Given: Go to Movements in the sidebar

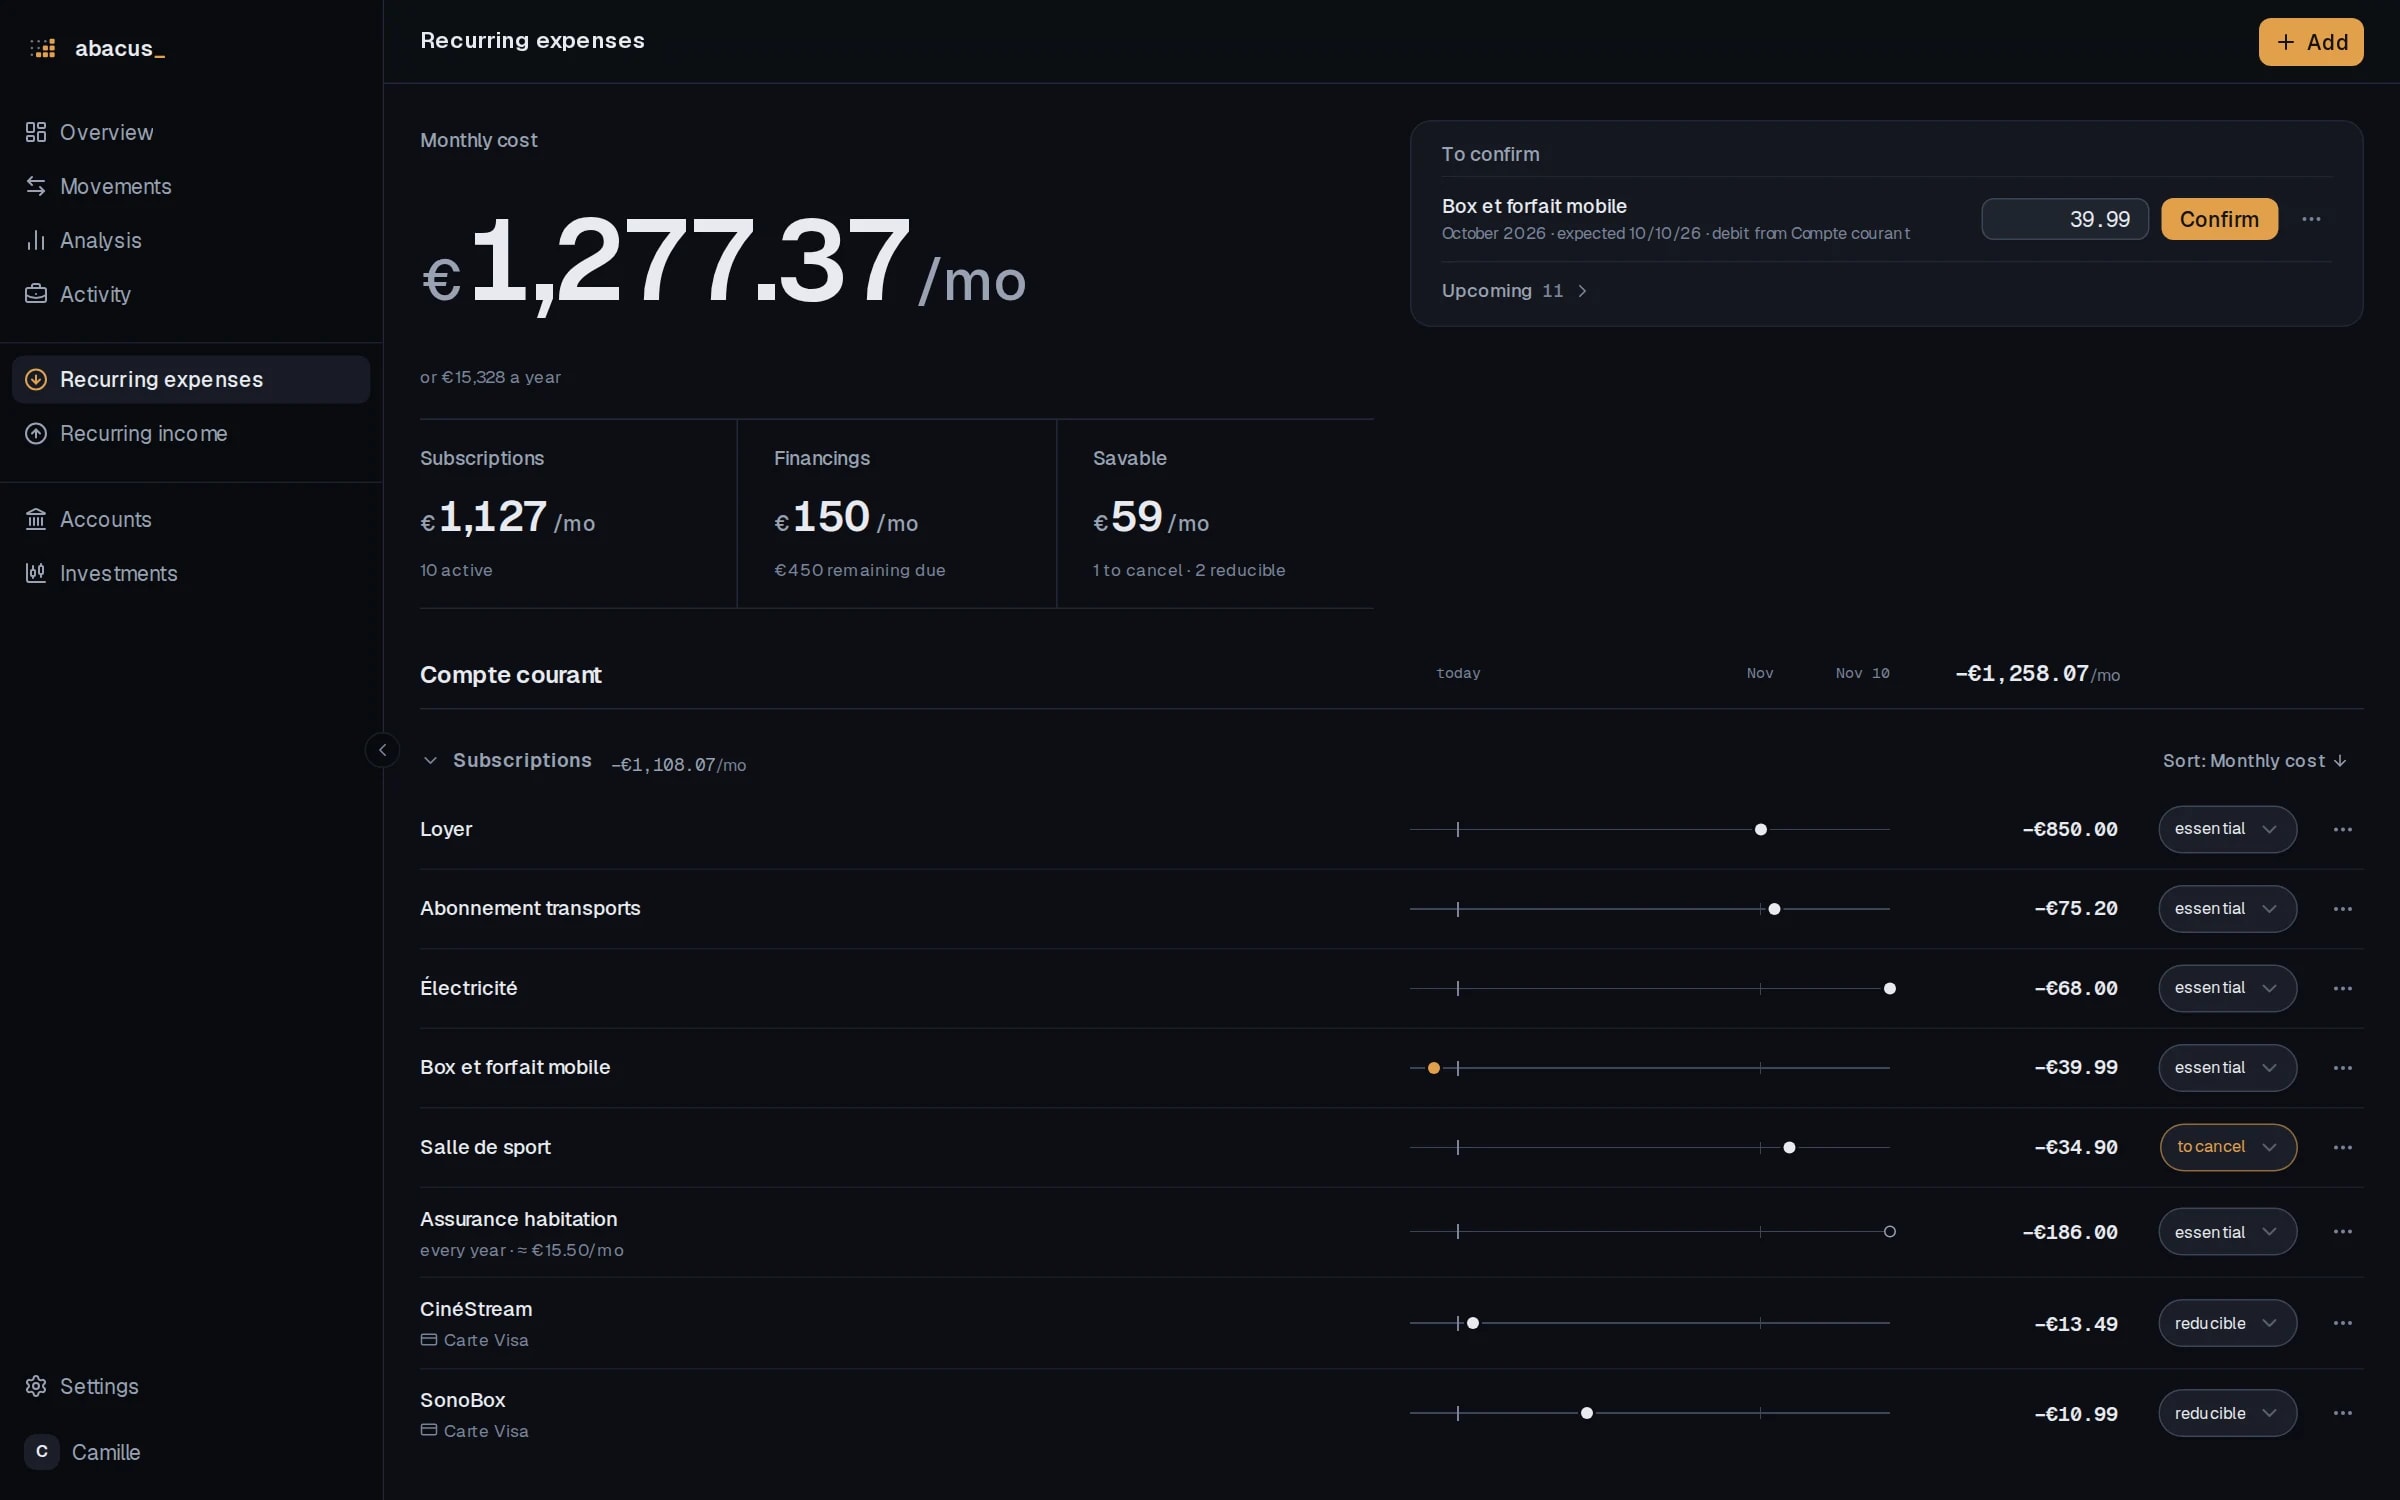Looking at the screenshot, I should [x=191, y=186].
